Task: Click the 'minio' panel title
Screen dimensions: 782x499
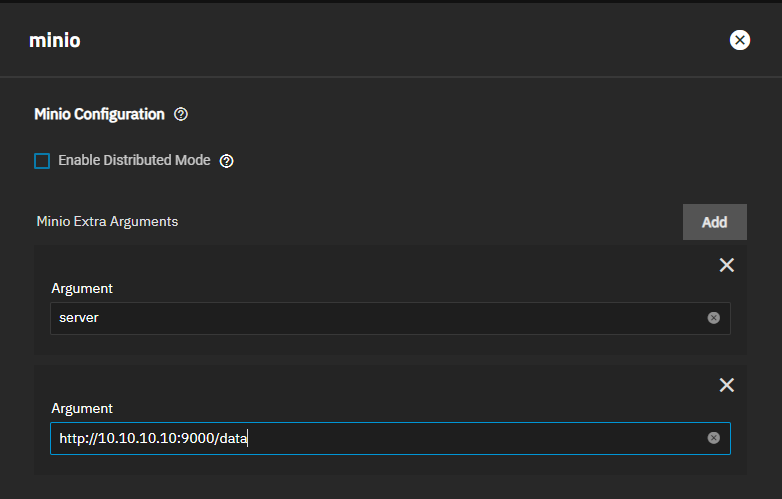Action: (x=55, y=40)
